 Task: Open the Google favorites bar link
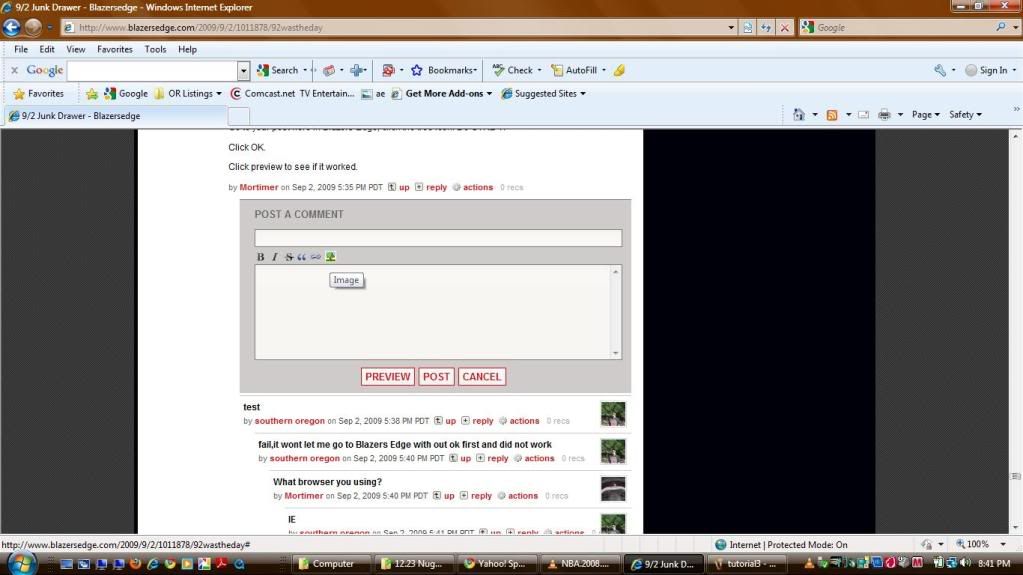point(127,93)
